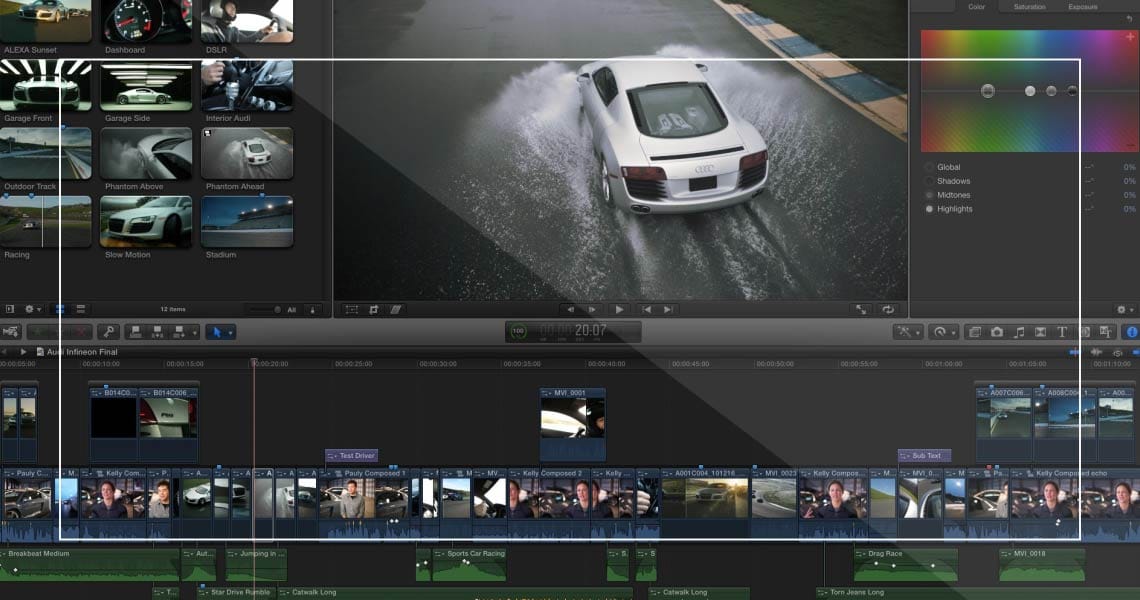Click the Test Driver title clip
The height and width of the screenshot is (600, 1140).
coord(352,456)
